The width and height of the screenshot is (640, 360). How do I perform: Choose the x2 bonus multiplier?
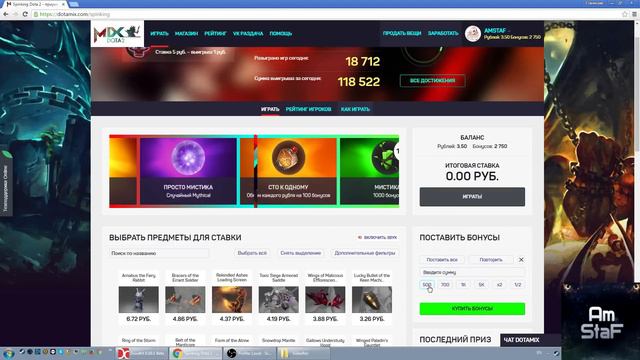pos(500,285)
